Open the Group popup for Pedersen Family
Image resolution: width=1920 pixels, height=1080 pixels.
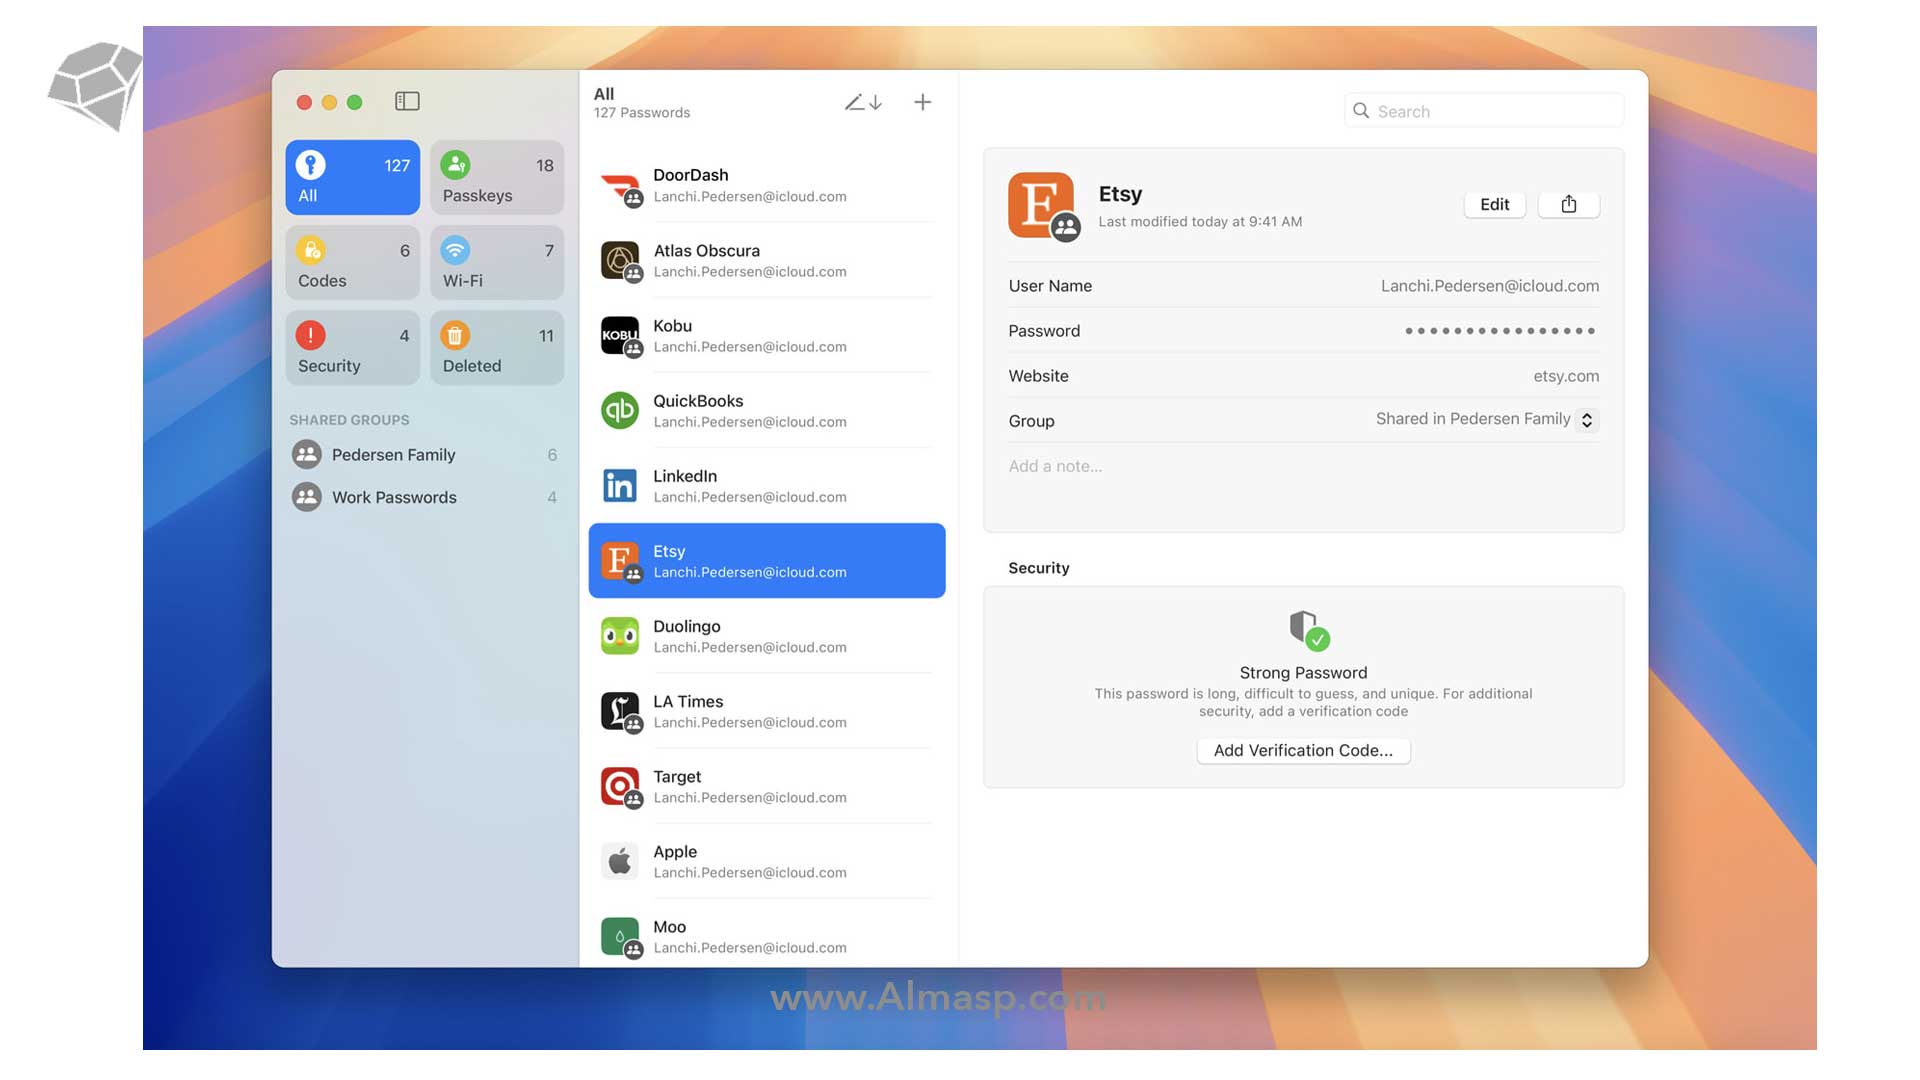1587,420
